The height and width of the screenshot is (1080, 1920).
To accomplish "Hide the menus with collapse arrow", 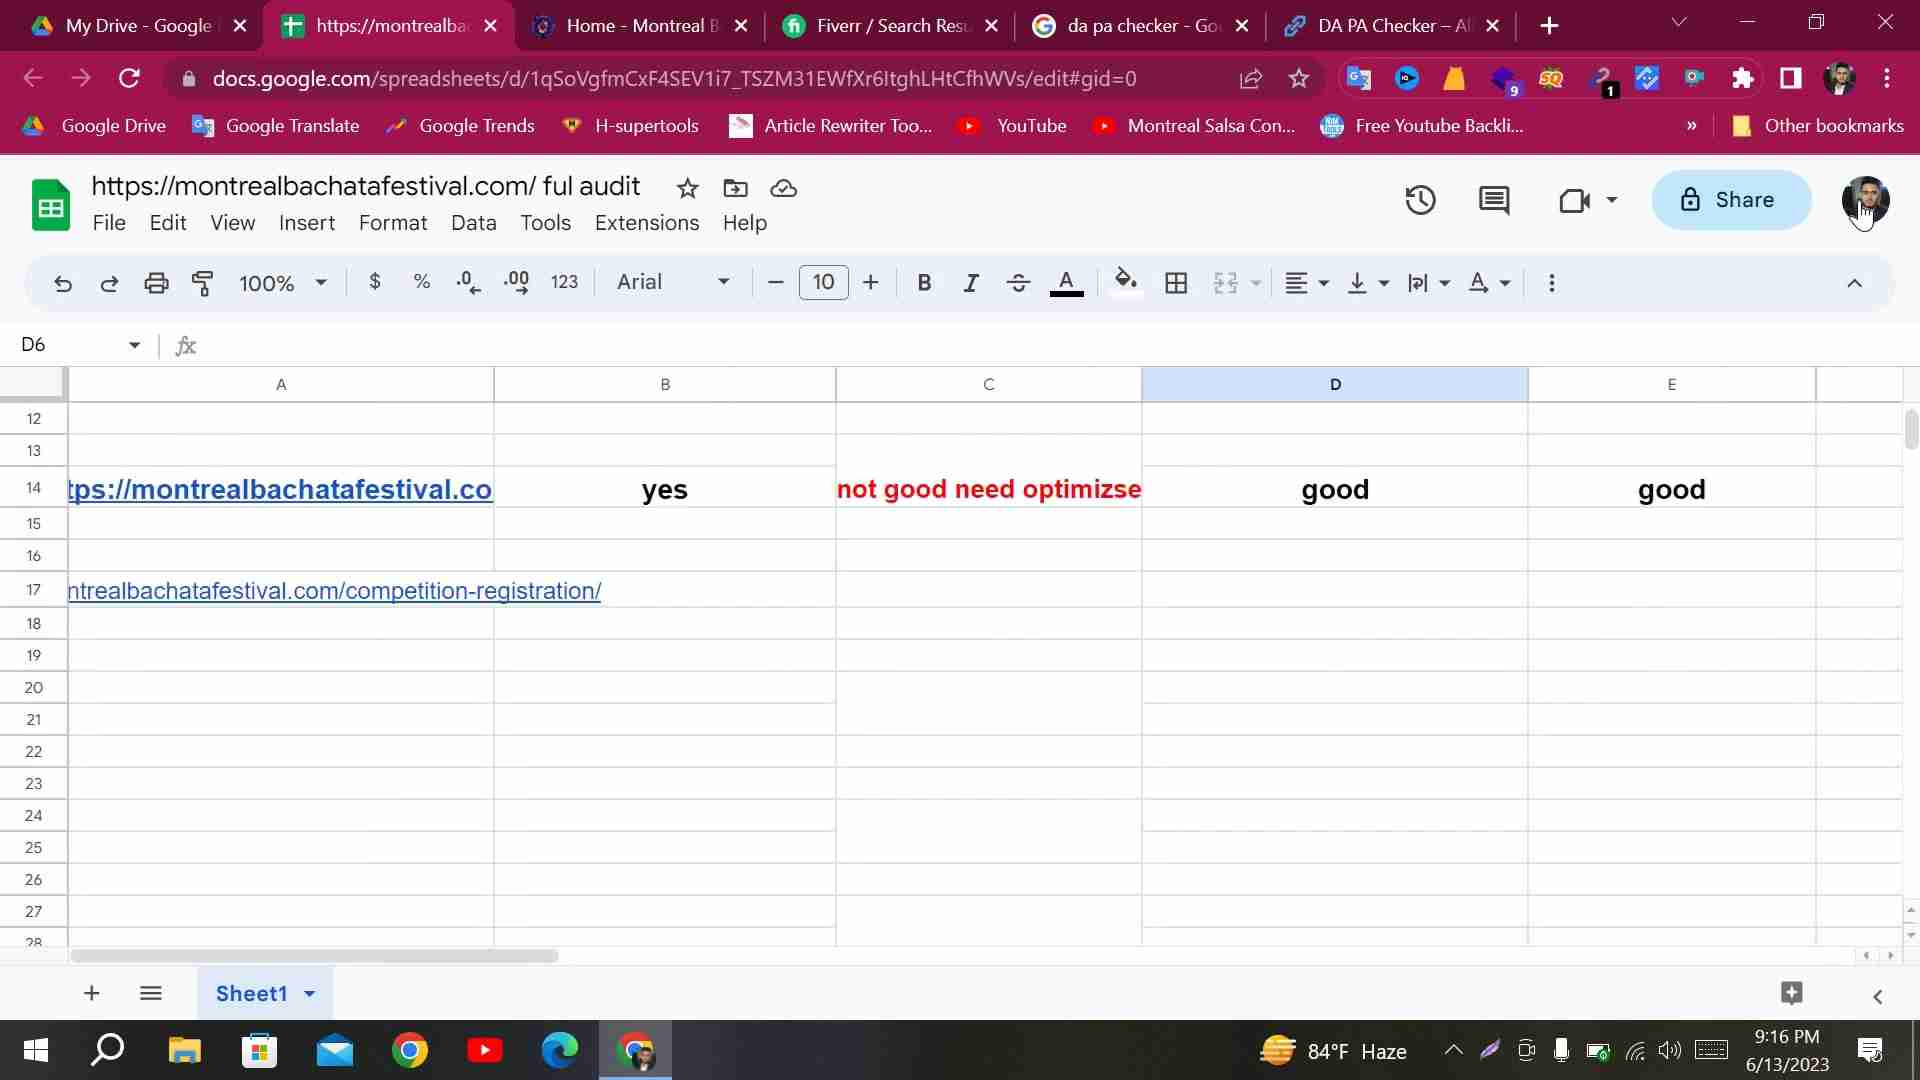I will pyautogui.click(x=1854, y=283).
